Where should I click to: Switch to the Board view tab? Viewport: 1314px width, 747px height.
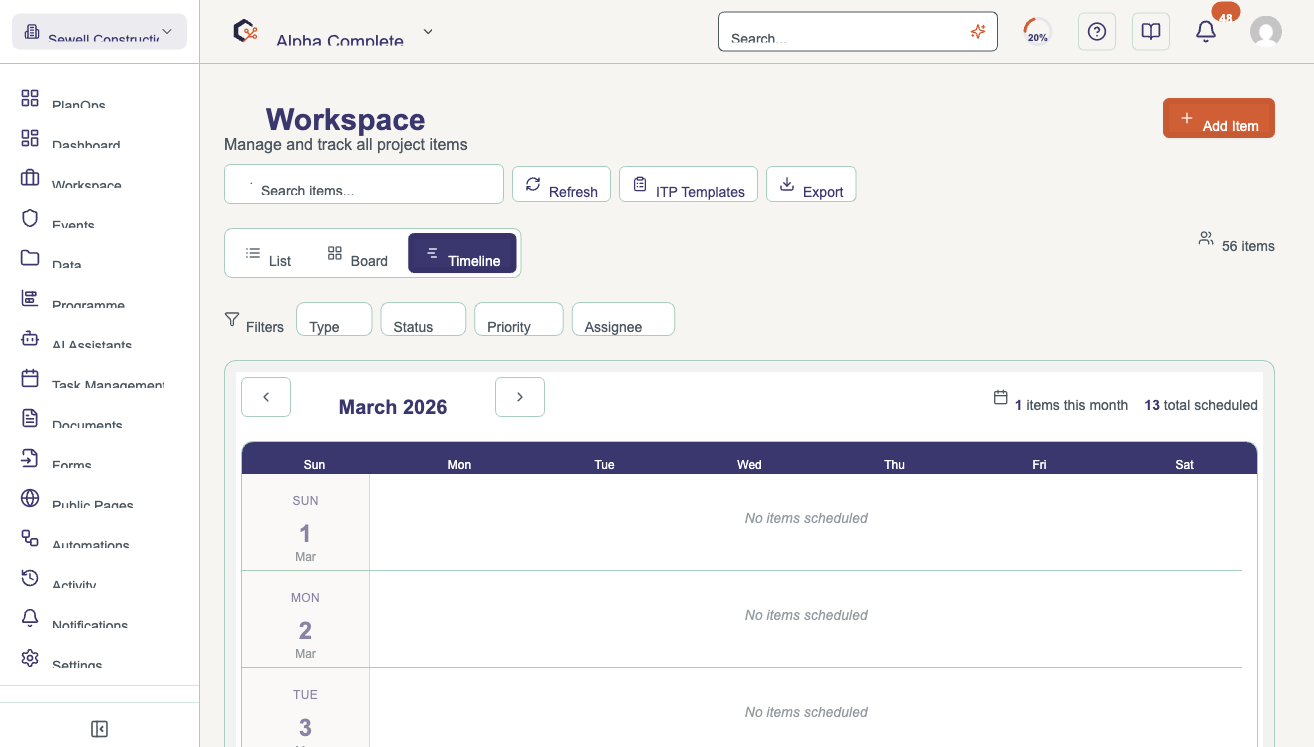click(x=358, y=254)
